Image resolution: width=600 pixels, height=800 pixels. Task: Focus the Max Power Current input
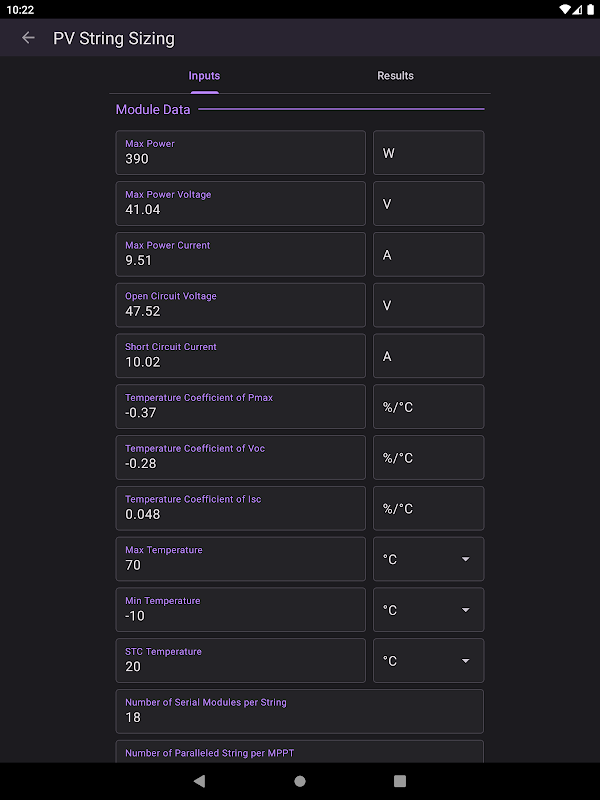[x=240, y=254]
